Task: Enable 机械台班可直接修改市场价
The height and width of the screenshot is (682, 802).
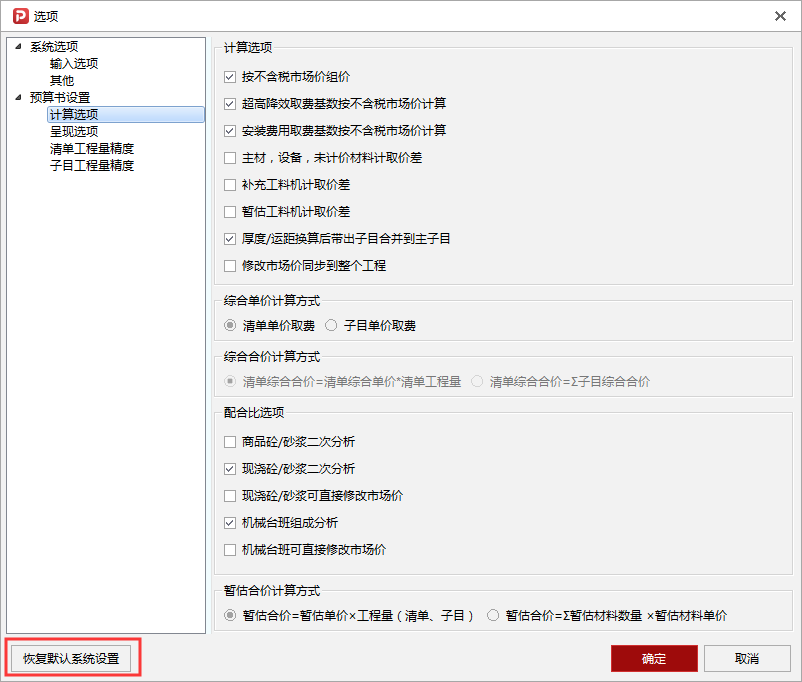Action: coord(227,549)
